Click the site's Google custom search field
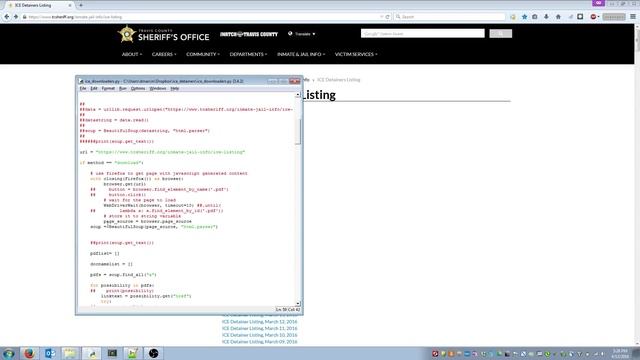640x360 pixels. (422, 33)
